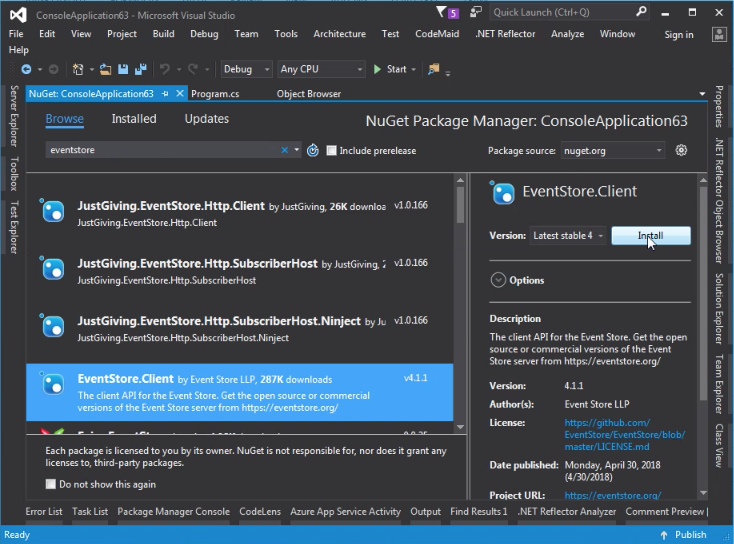Click the Install button

[651, 235]
